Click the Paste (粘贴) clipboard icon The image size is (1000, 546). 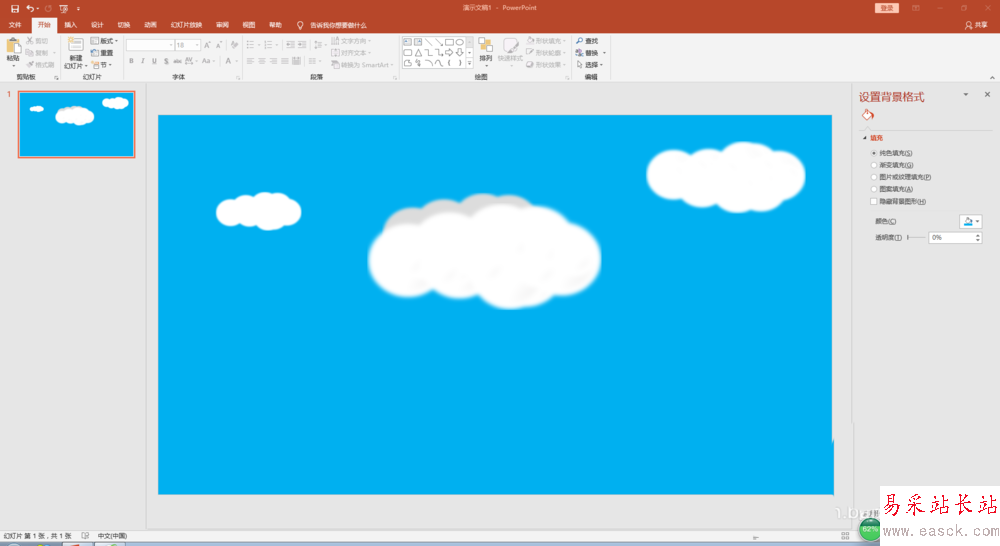(13, 46)
